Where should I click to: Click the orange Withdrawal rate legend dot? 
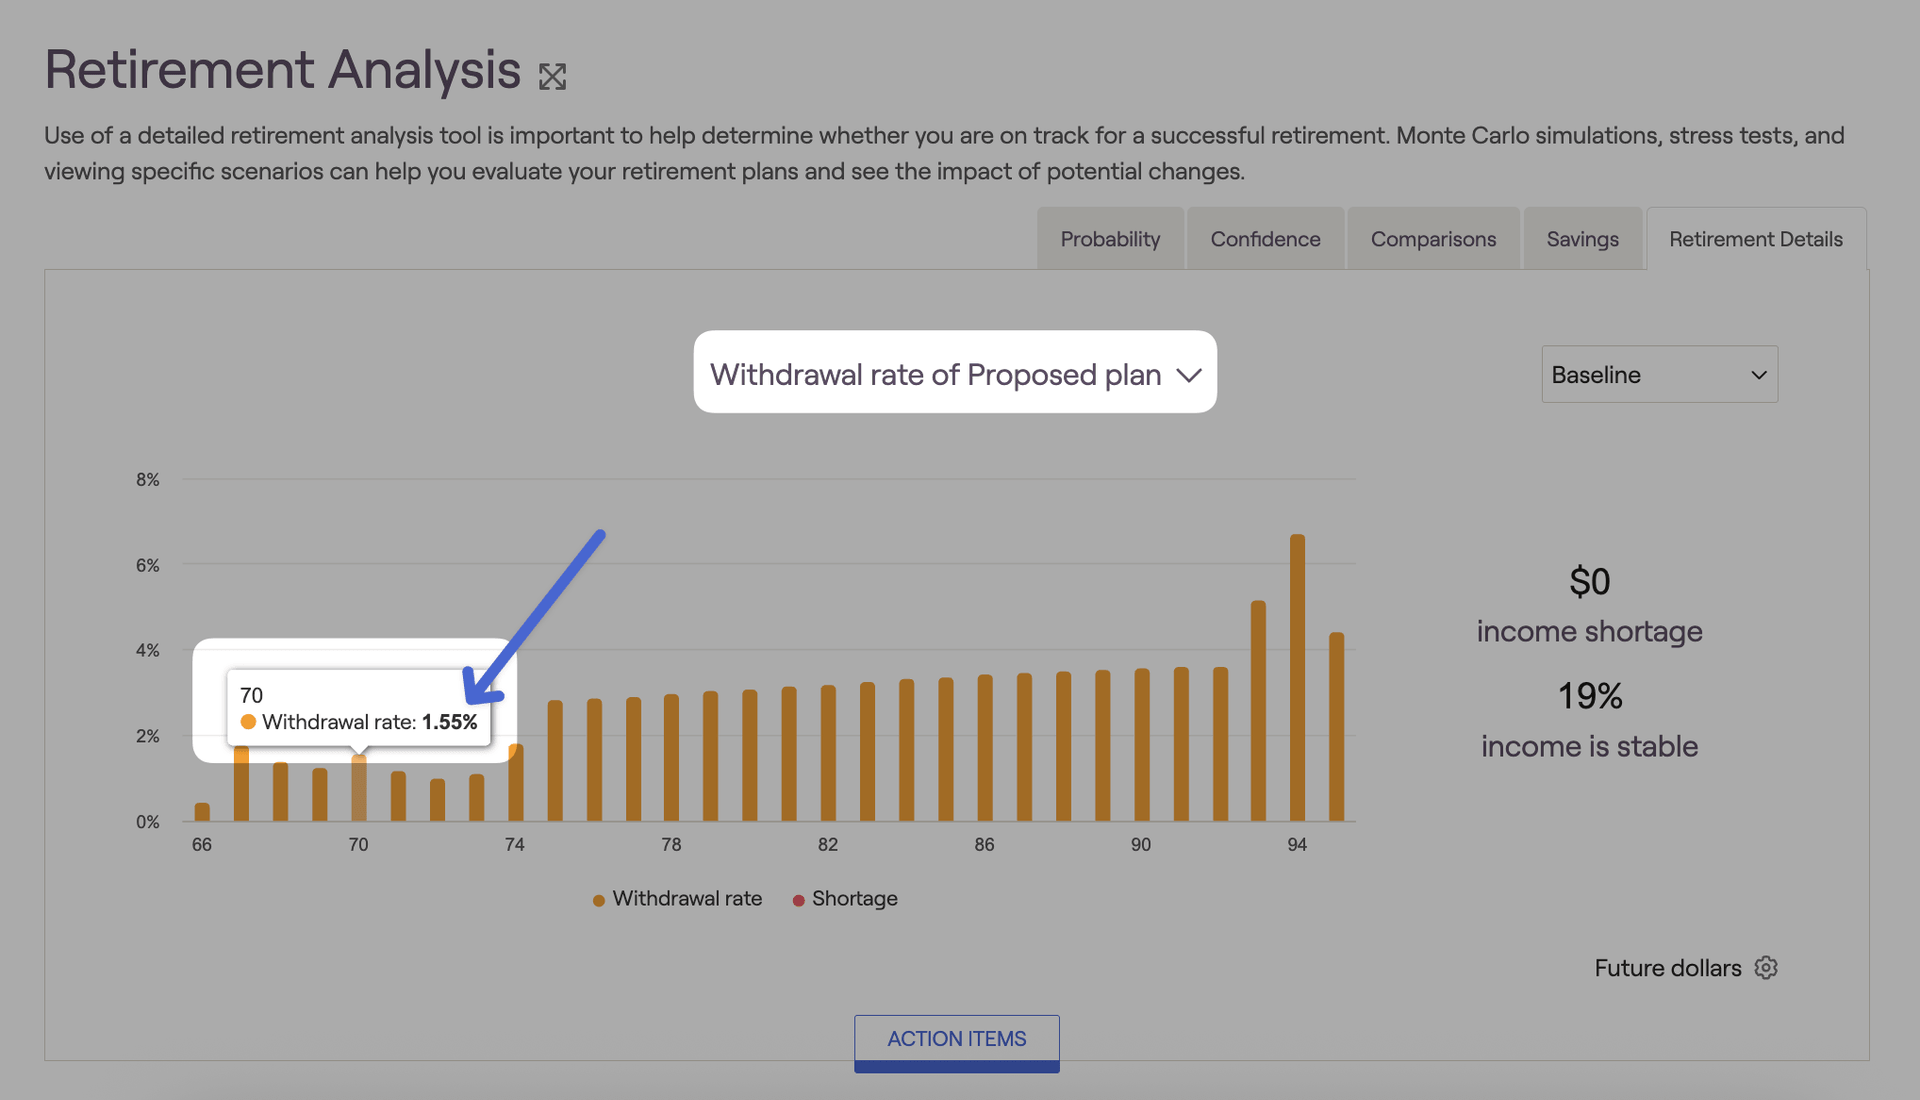(599, 900)
